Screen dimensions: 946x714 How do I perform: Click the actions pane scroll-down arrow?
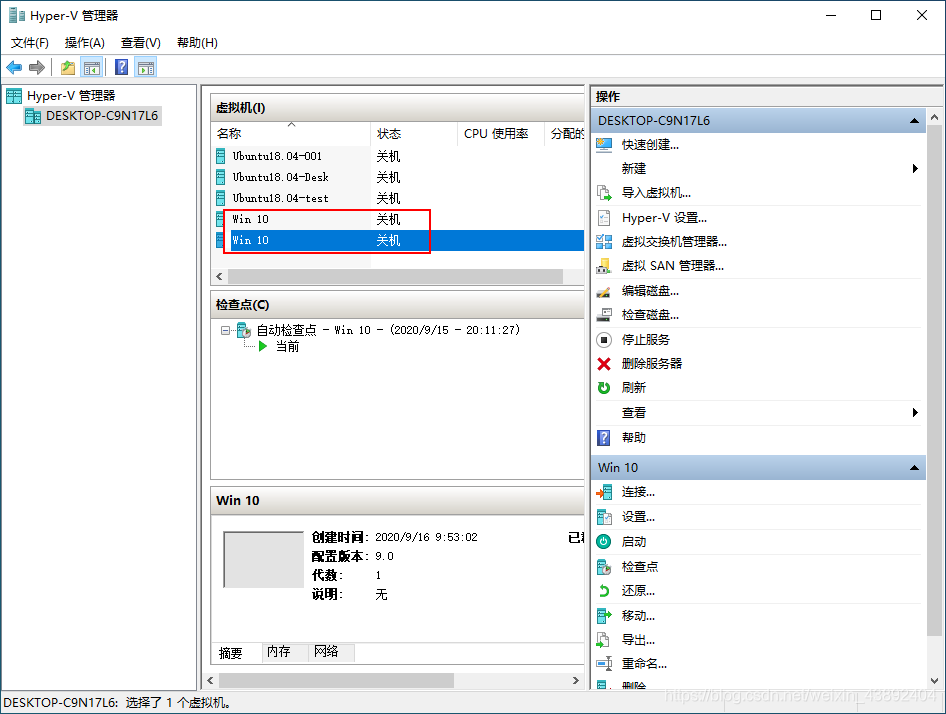pyautogui.click(x=934, y=681)
